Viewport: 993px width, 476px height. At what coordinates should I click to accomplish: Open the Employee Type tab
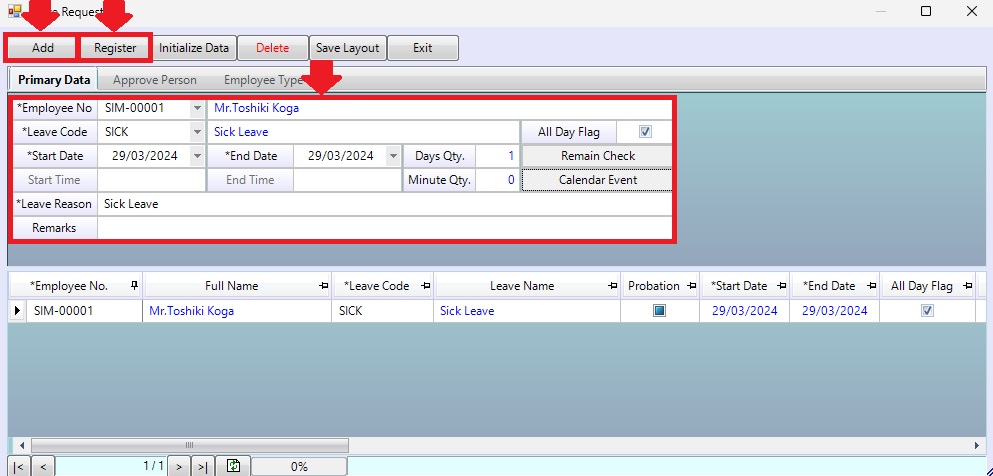[262, 80]
